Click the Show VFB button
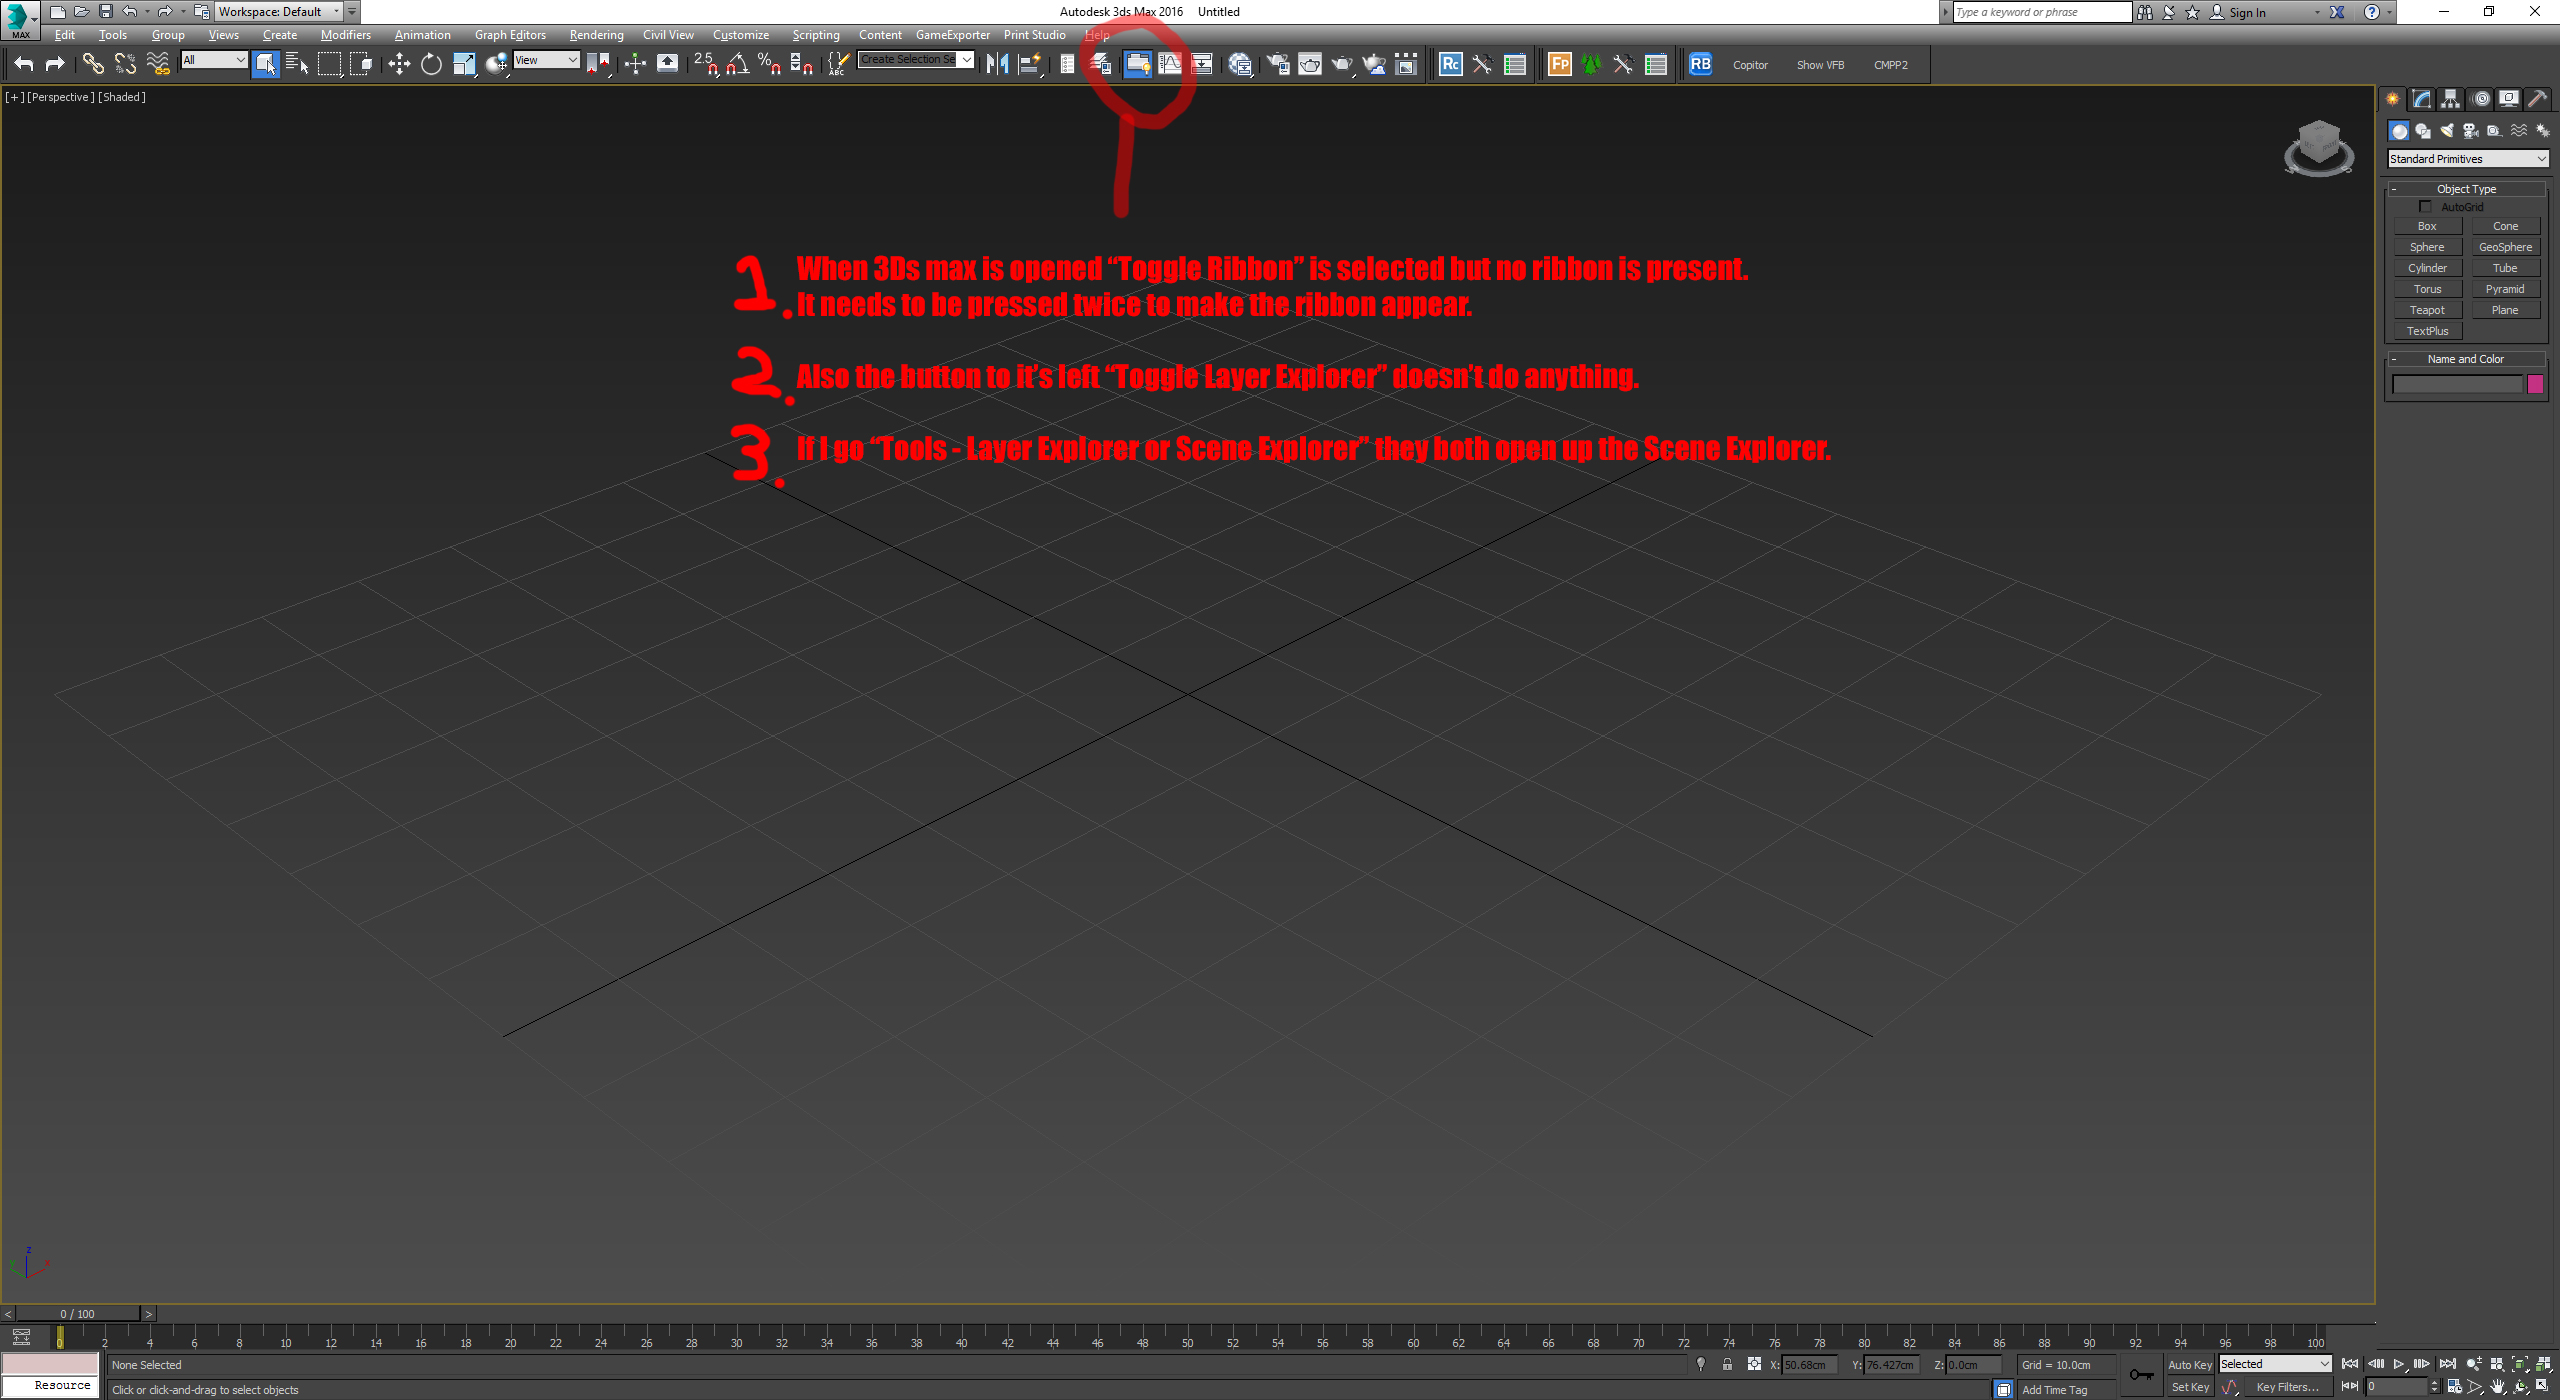This screenshot has width=2560, height=1400. pos(1819,65)
